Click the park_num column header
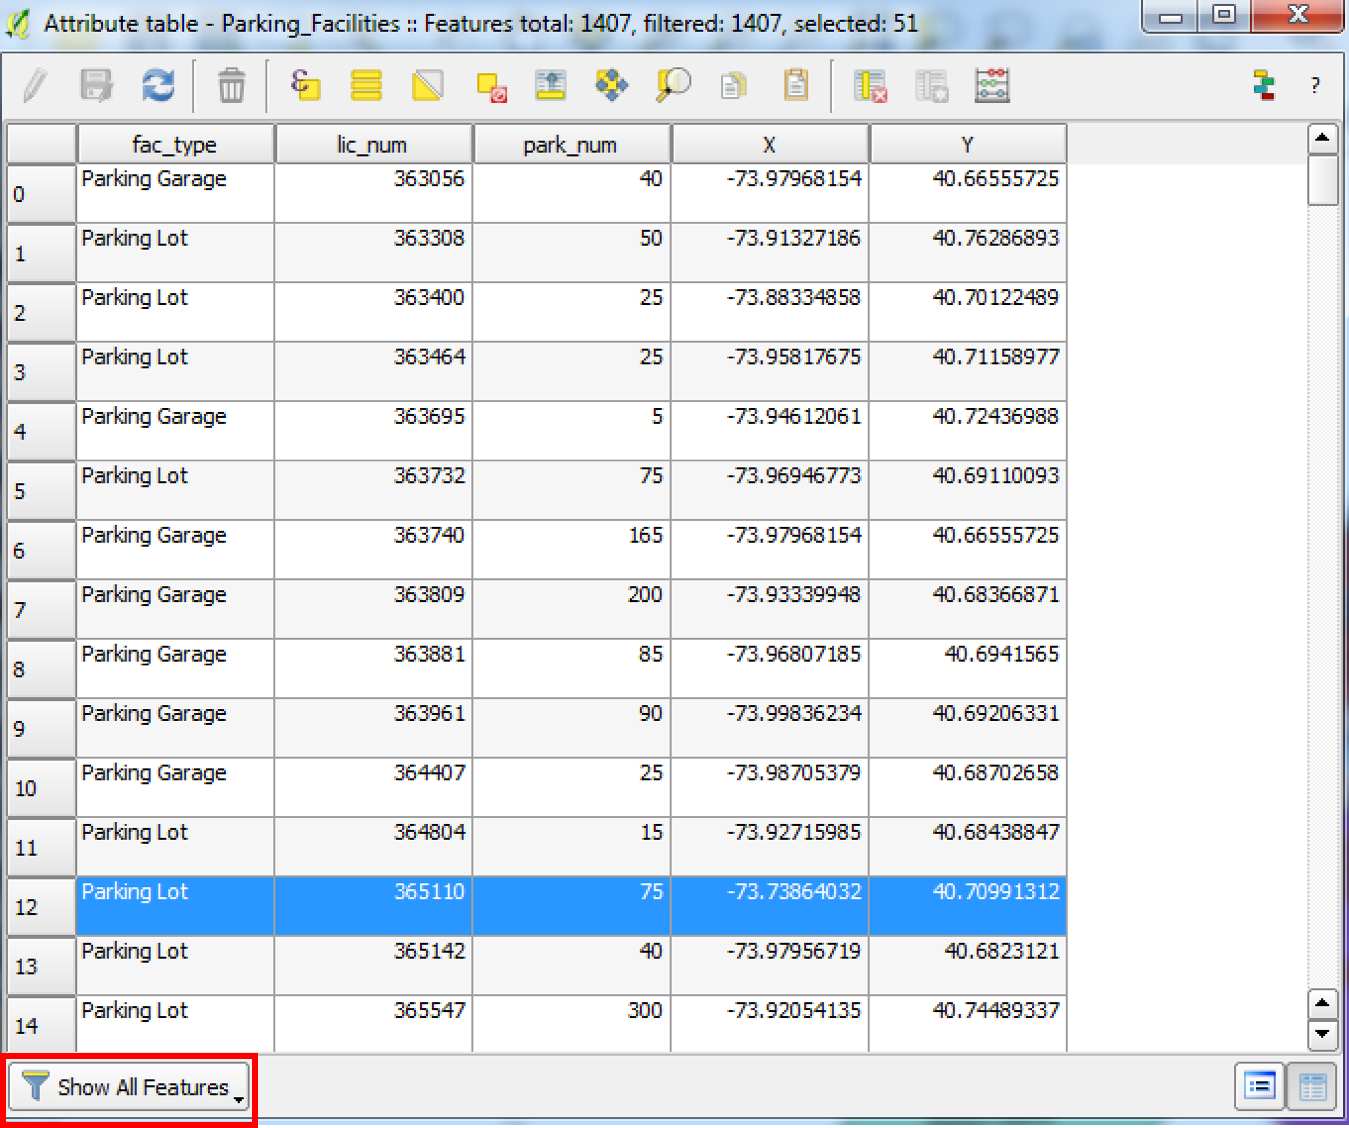The image size is (1349, 1128). click(x=570, y=145)
